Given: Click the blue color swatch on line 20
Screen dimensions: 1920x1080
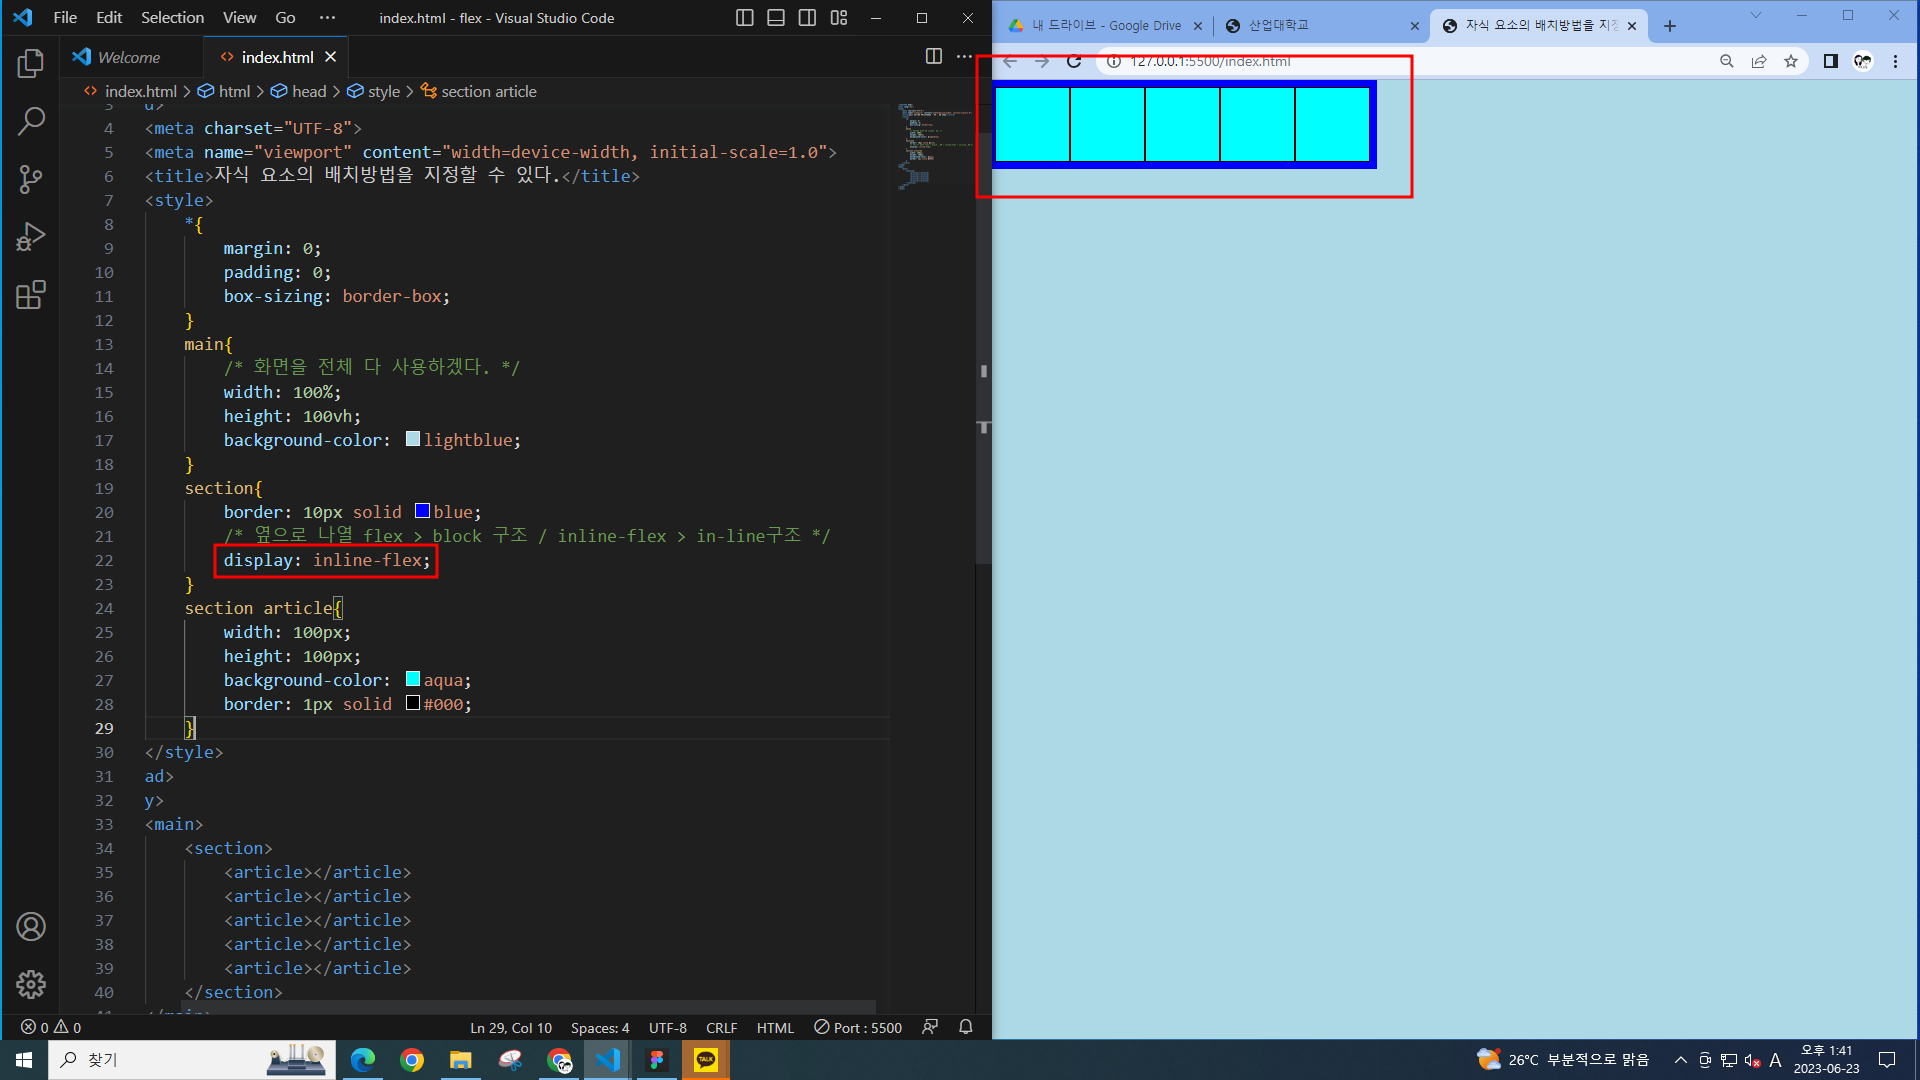Looking at the screenshot, I should tap(422, 511).
